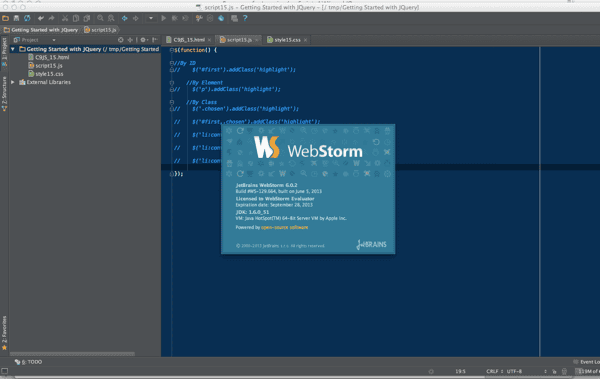600x379 pixels.
Task: Click the Project panel horizontal scrollbar
Action: click(72, 354)
